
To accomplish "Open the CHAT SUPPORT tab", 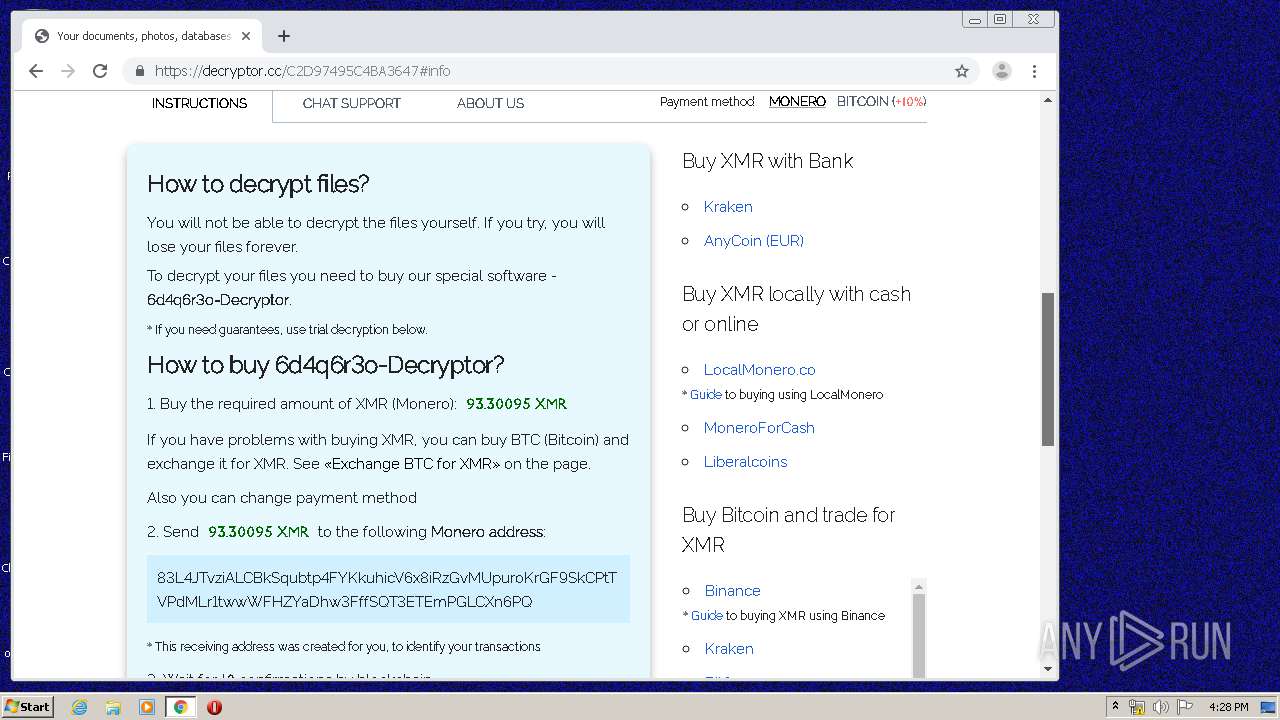I will tap(351, 103).
